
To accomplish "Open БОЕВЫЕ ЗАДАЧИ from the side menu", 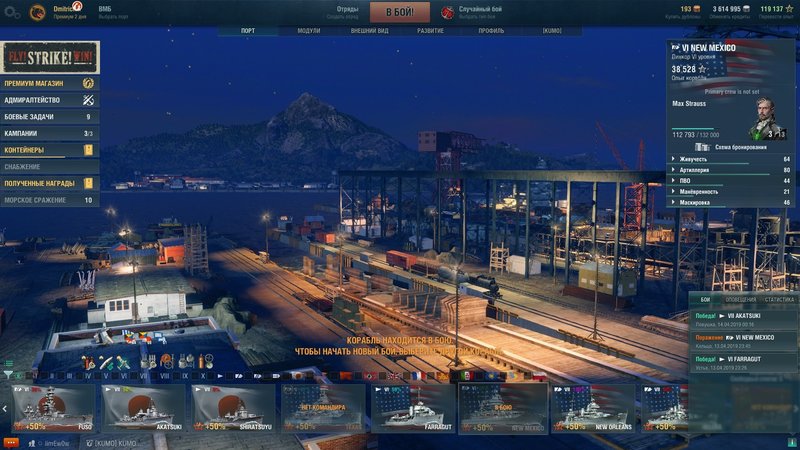I will [x=49, y=117].
